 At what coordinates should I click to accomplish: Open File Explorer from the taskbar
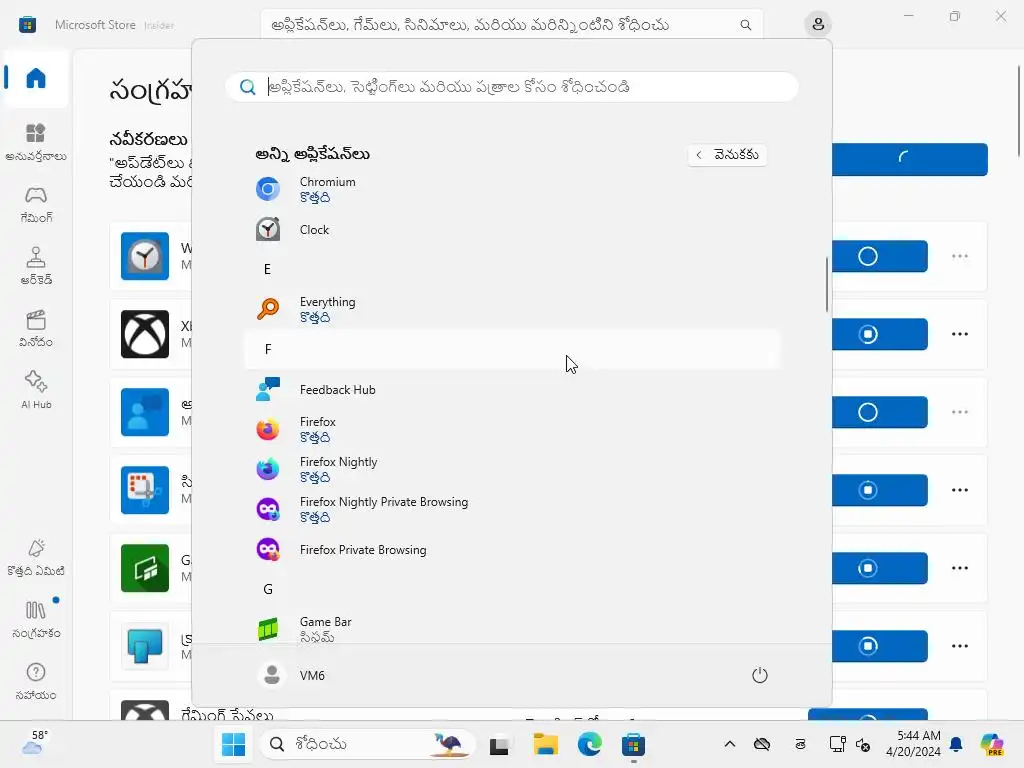[x=545, y=744]
